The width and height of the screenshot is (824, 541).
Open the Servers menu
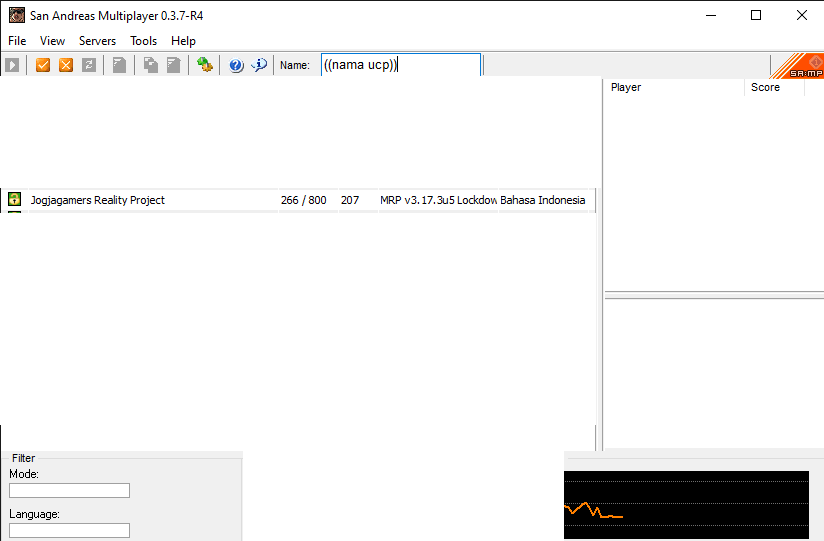97,41
